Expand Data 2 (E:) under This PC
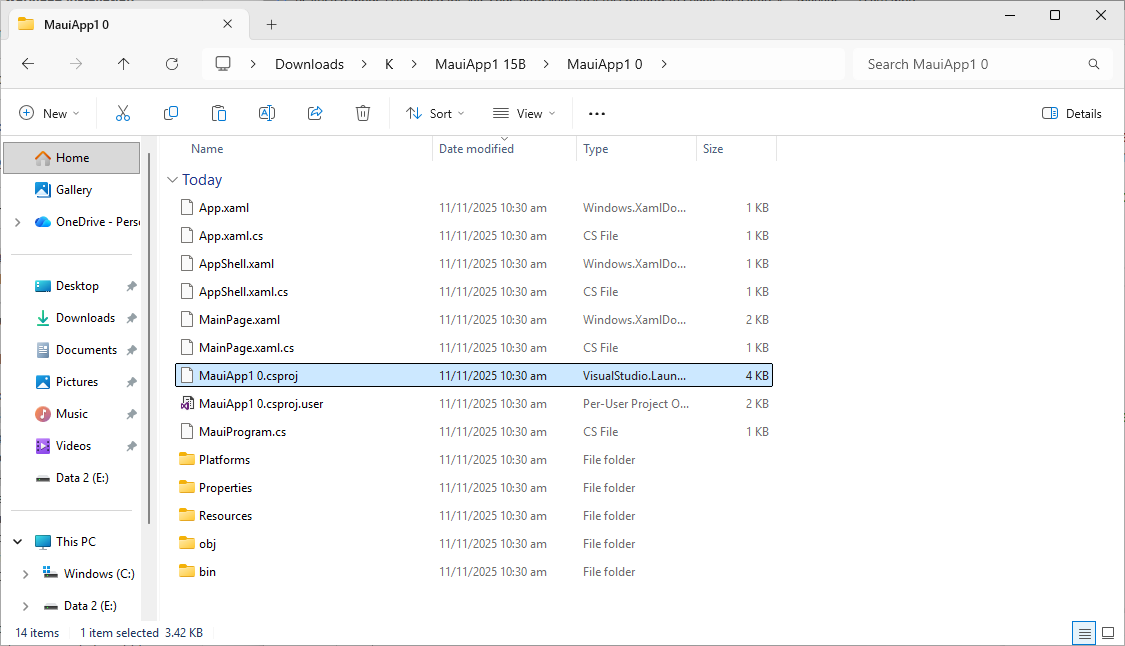This screenshot has width=1125, height=646. 26,607
